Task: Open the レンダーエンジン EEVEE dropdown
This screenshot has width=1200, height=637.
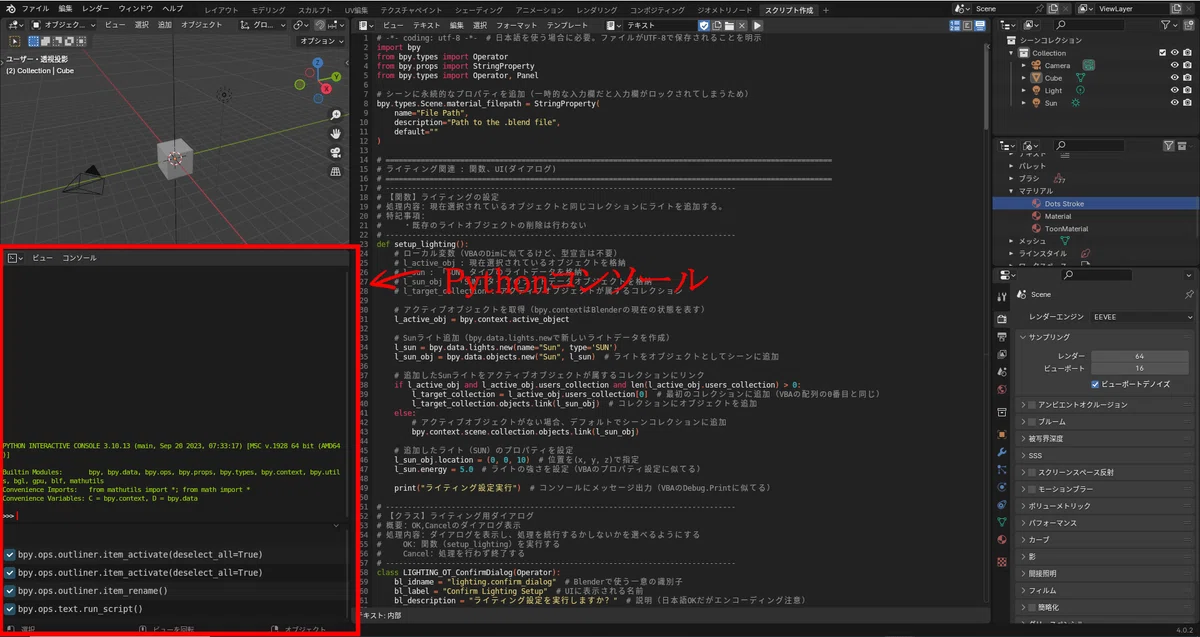Action: tap(1142, 316)
